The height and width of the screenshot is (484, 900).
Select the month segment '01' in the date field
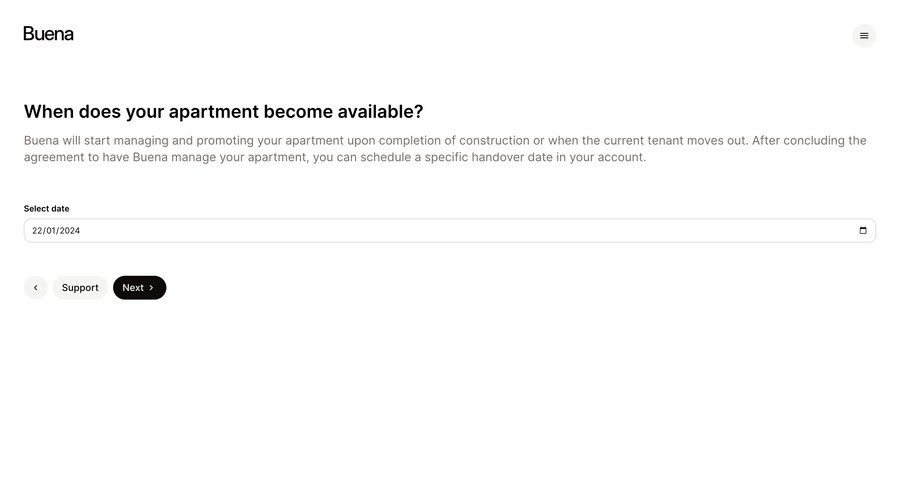tap(51, 231)
